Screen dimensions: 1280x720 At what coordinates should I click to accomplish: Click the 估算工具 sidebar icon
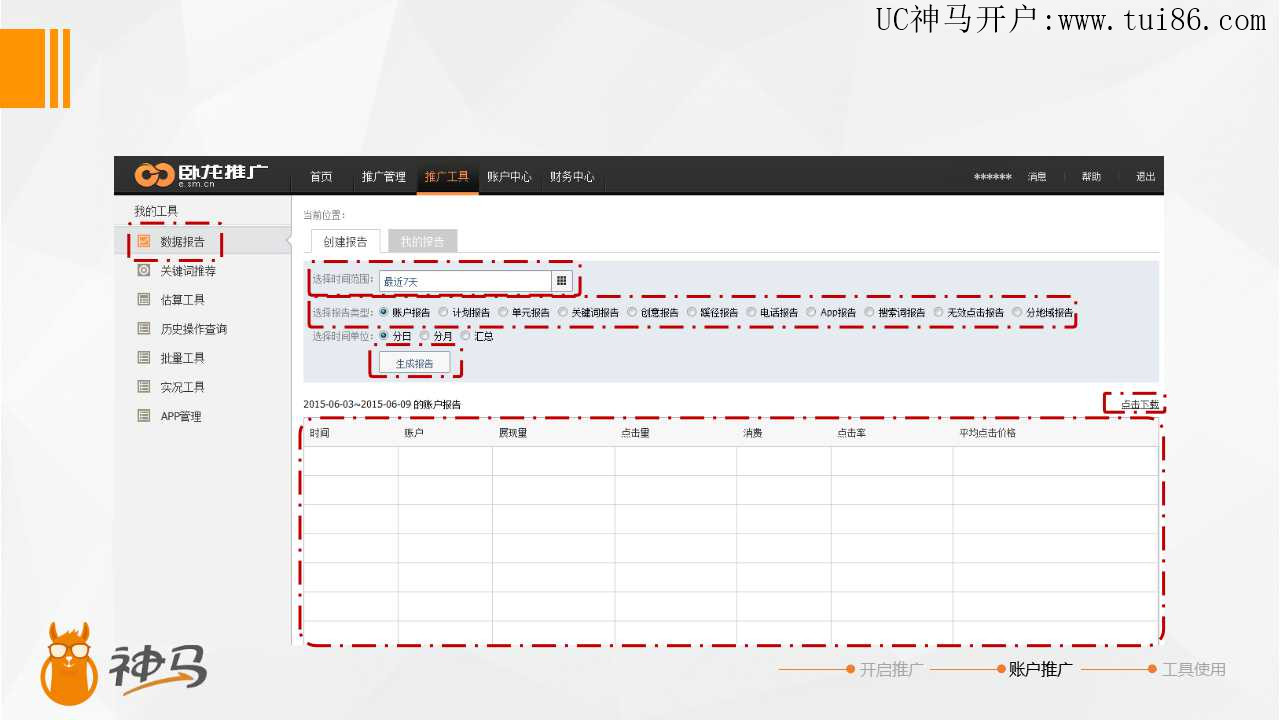coord(144,299)
